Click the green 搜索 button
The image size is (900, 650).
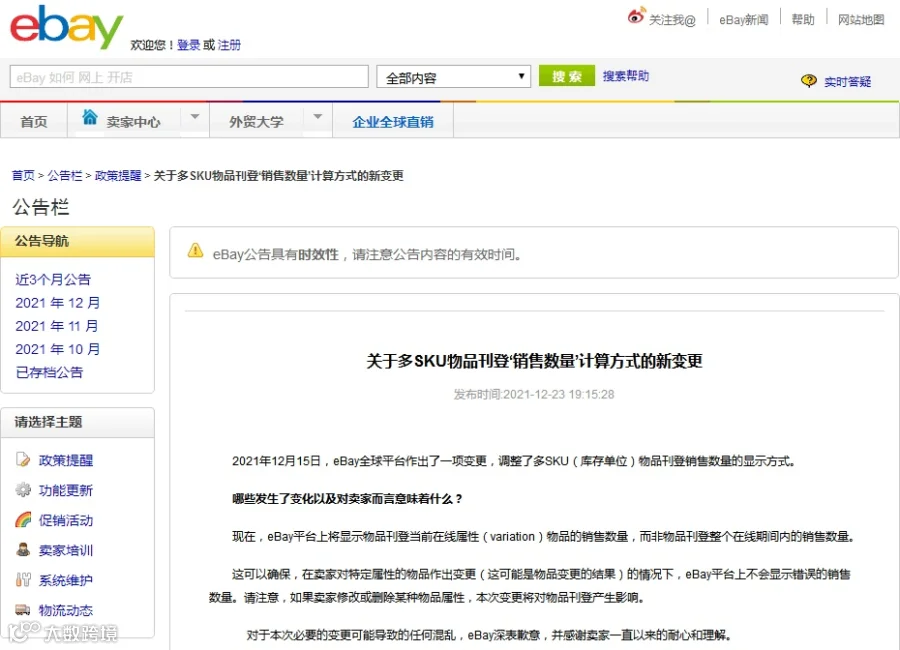(567, 76)
